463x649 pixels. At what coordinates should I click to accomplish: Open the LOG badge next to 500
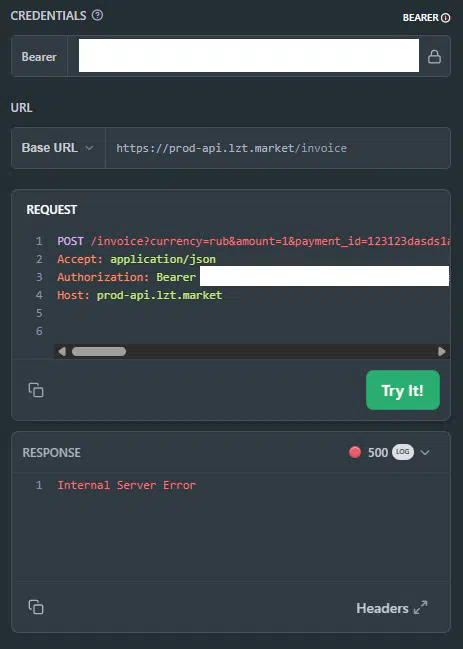[x=403, y=452]
